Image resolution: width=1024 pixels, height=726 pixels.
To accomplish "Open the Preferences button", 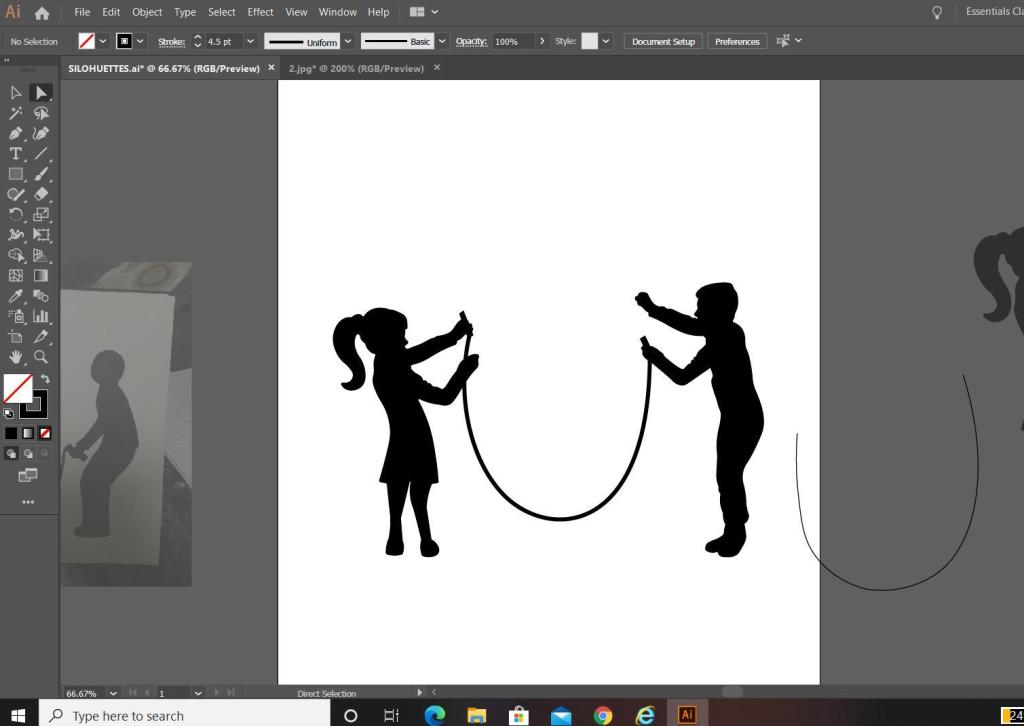I will (x=737, y=41).
